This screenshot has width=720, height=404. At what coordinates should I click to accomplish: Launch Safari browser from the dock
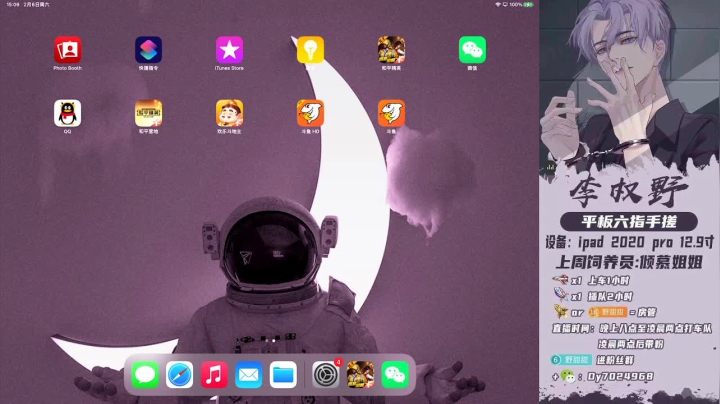180,375
